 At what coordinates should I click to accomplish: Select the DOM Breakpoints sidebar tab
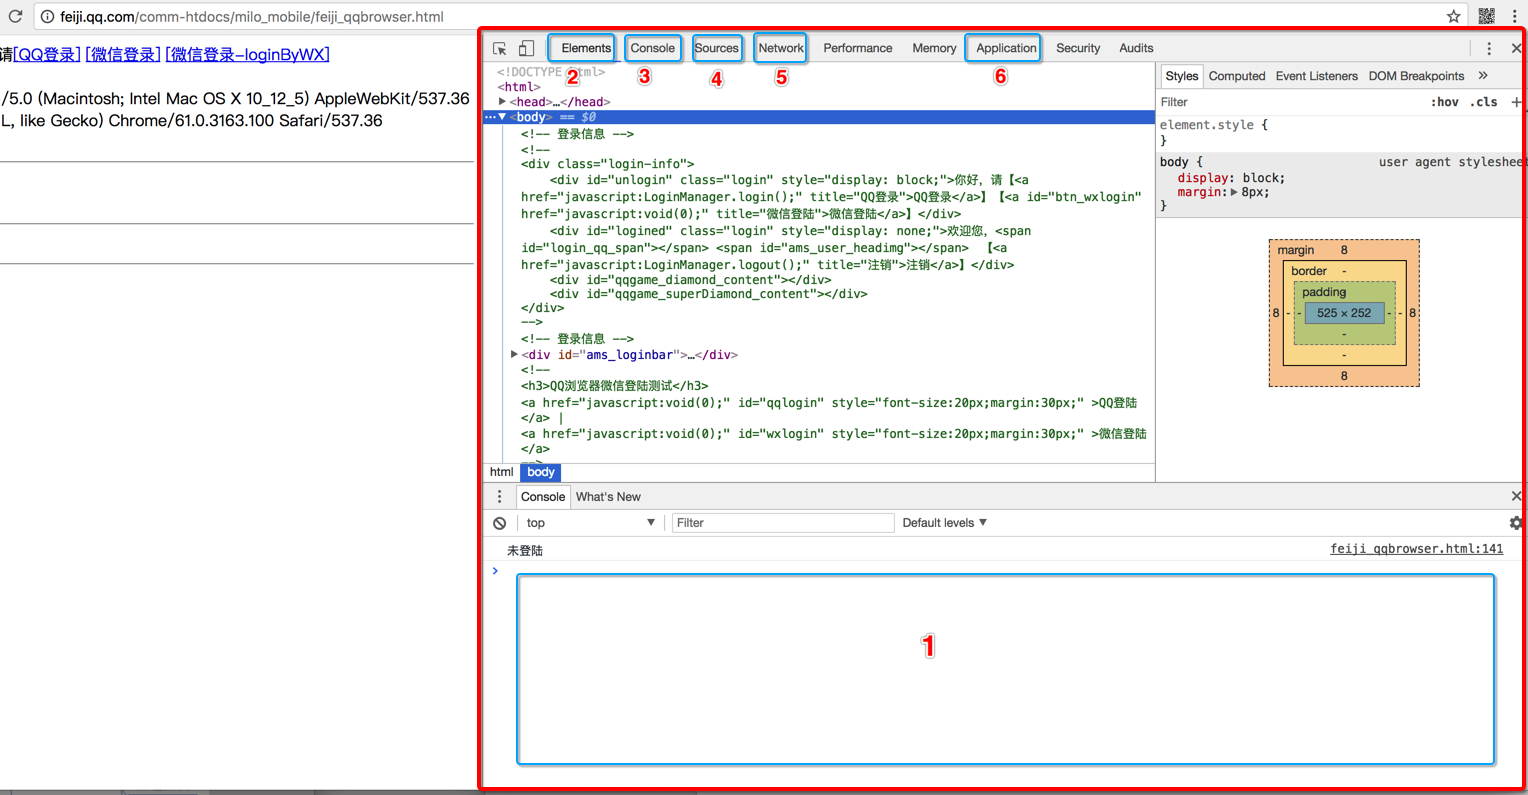(x=1416, y=76)
